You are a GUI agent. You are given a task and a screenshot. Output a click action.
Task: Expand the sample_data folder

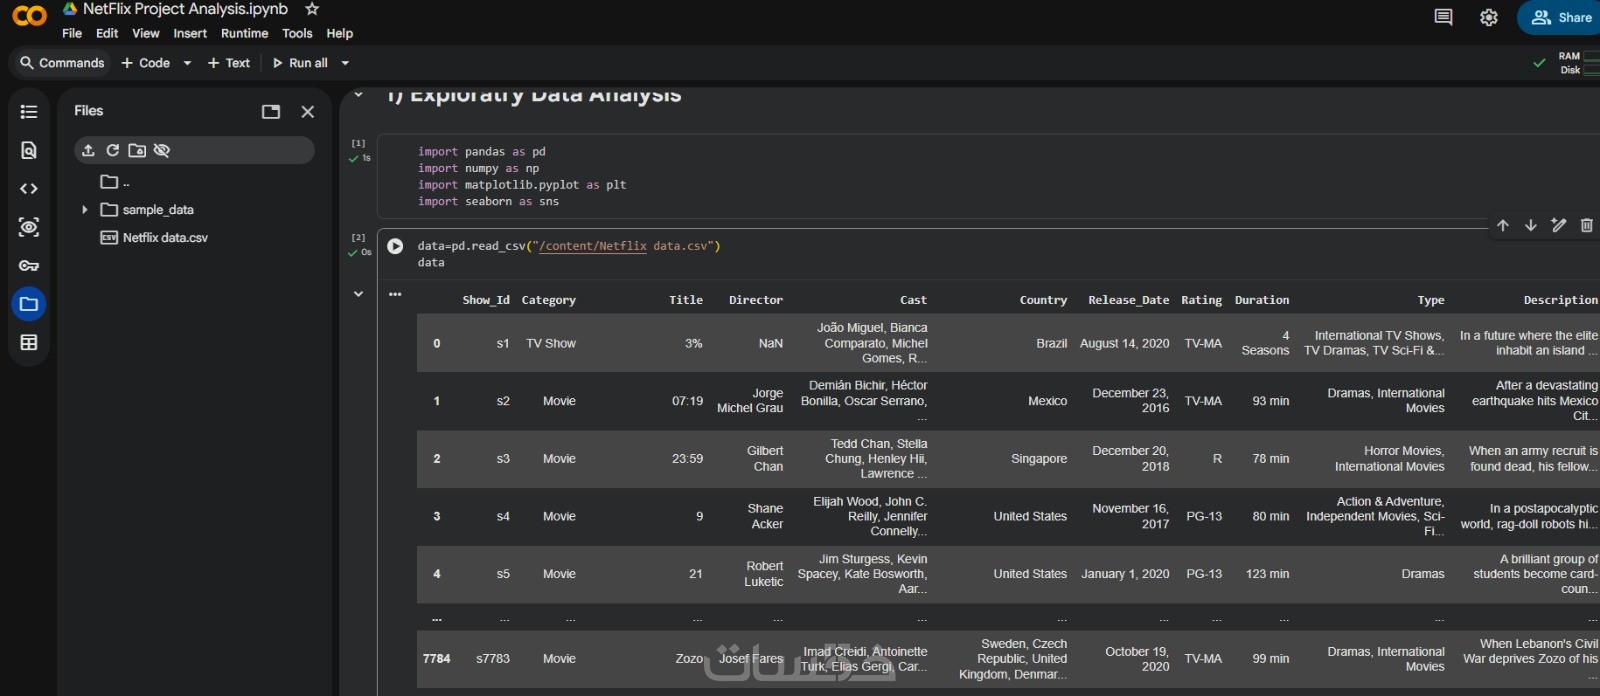[x=85, y=210]
